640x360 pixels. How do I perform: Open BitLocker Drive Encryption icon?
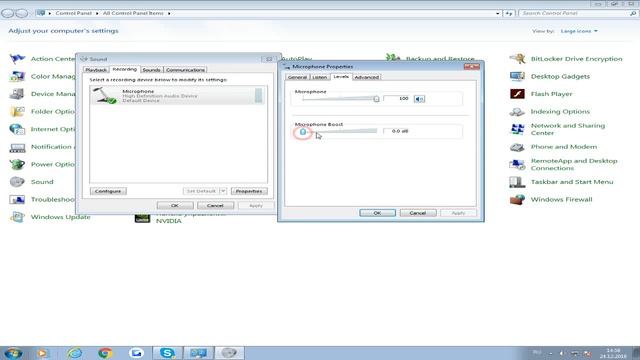(517, 59)
